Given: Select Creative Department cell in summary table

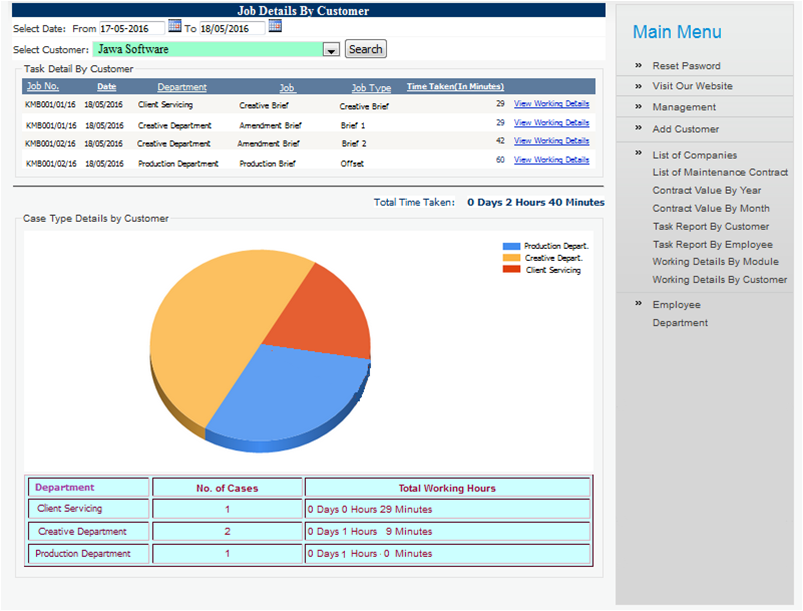Looking at the screenshot, I should (x=89, y=532).
